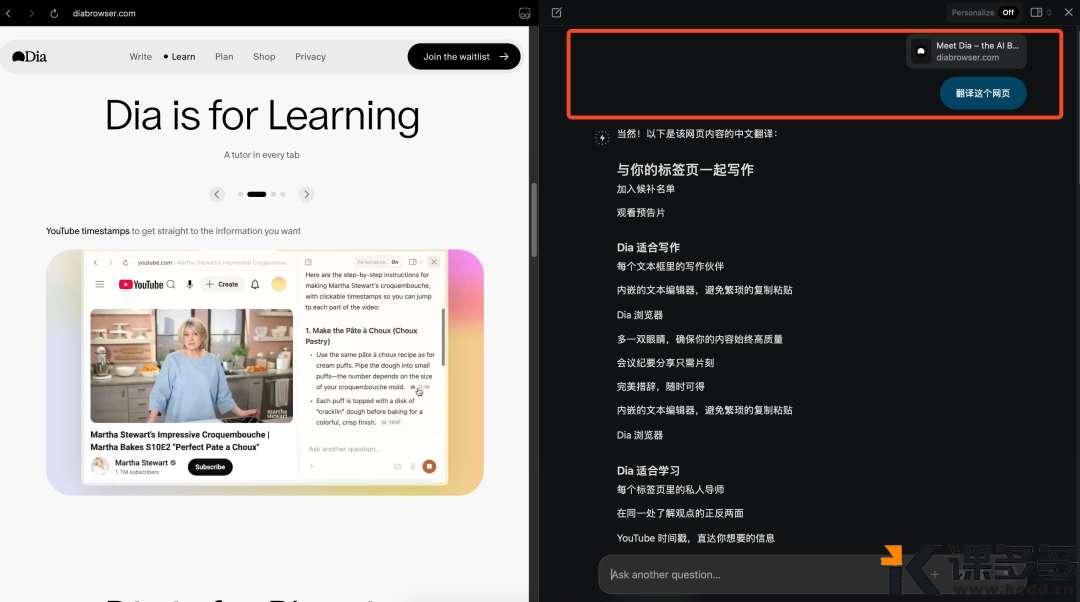Click the Subscribe button in demo preview
The image size is (1080, 602).
pyautogui.click(x=210, y=467)
